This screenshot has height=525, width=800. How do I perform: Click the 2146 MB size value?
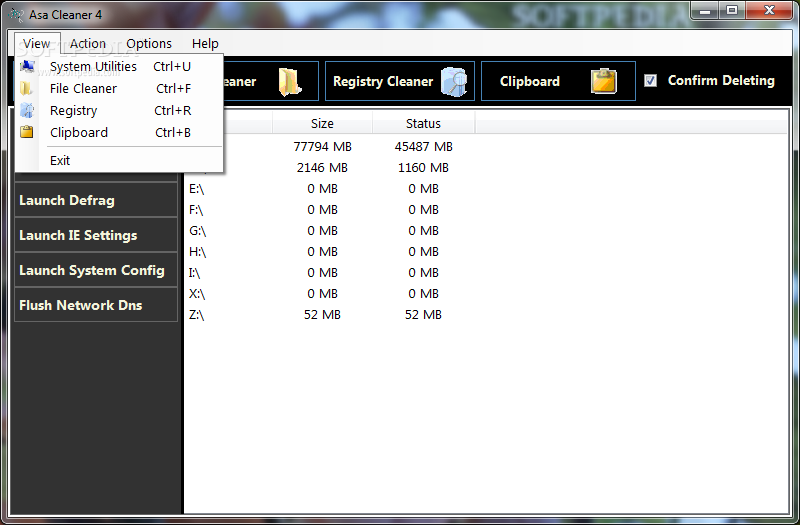tap(322, 168)
